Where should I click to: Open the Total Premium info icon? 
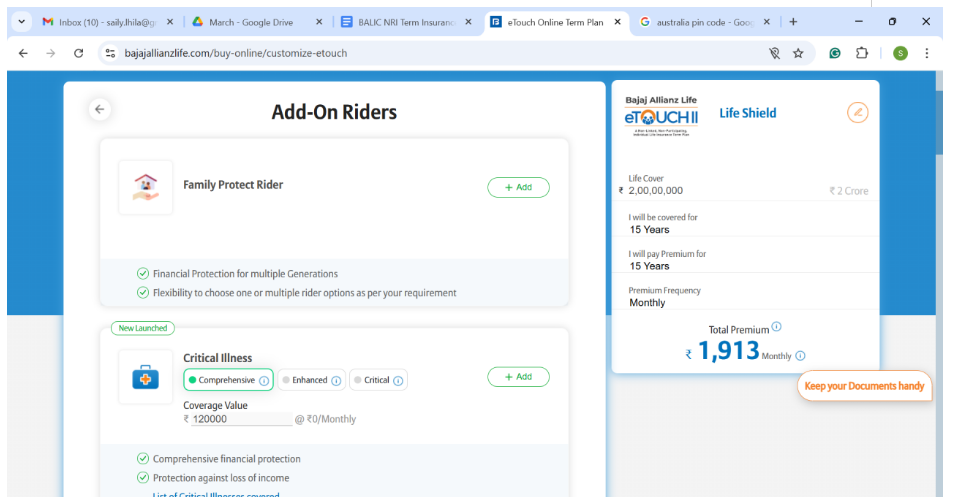776,326
